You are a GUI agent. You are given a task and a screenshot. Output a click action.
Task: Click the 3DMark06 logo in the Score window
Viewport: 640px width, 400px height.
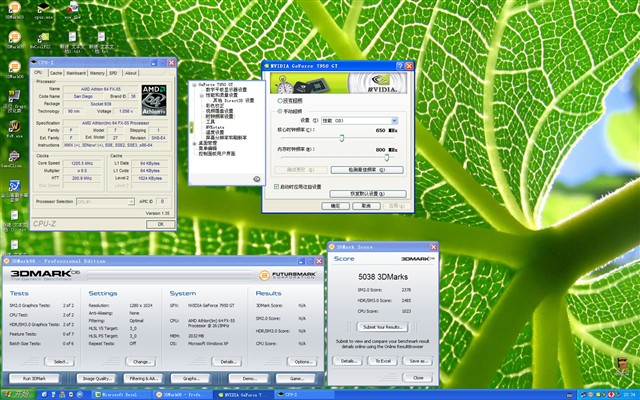pos(418,258)
